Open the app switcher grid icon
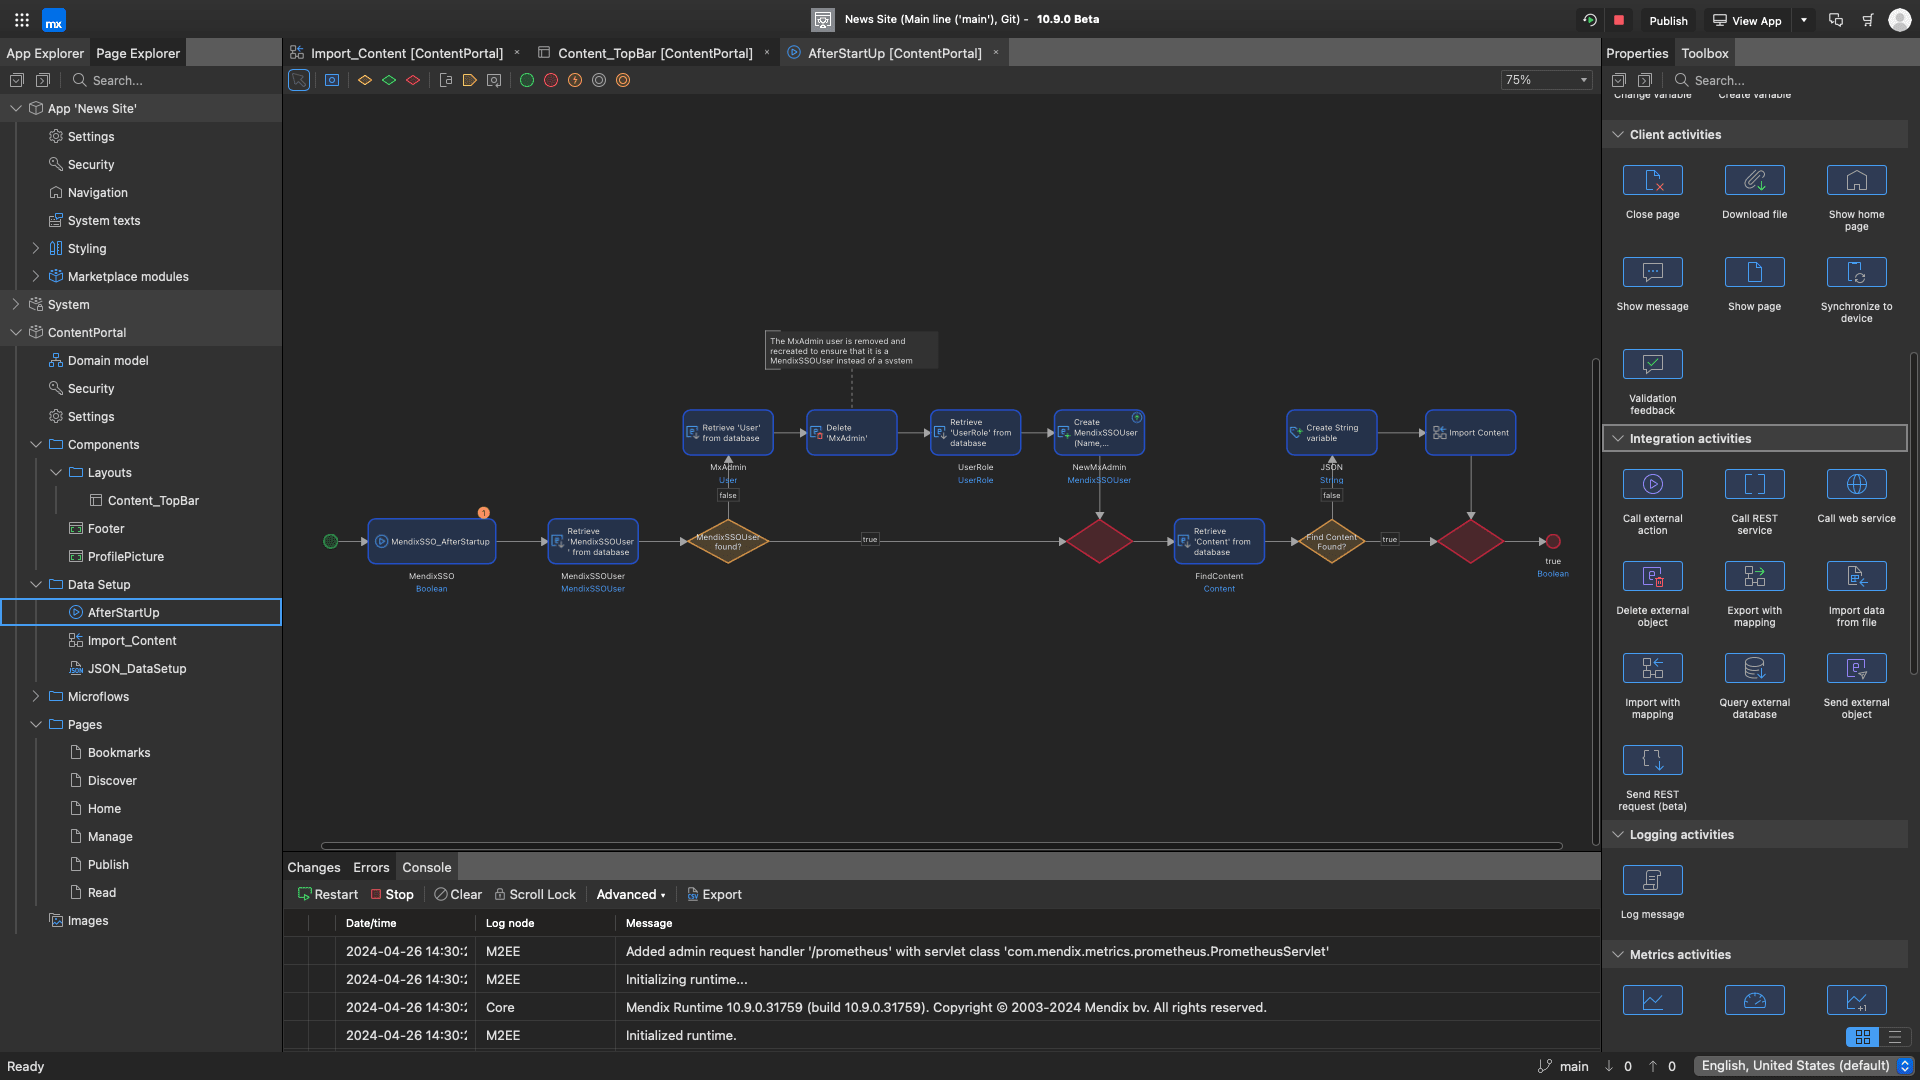 [22, 20]
